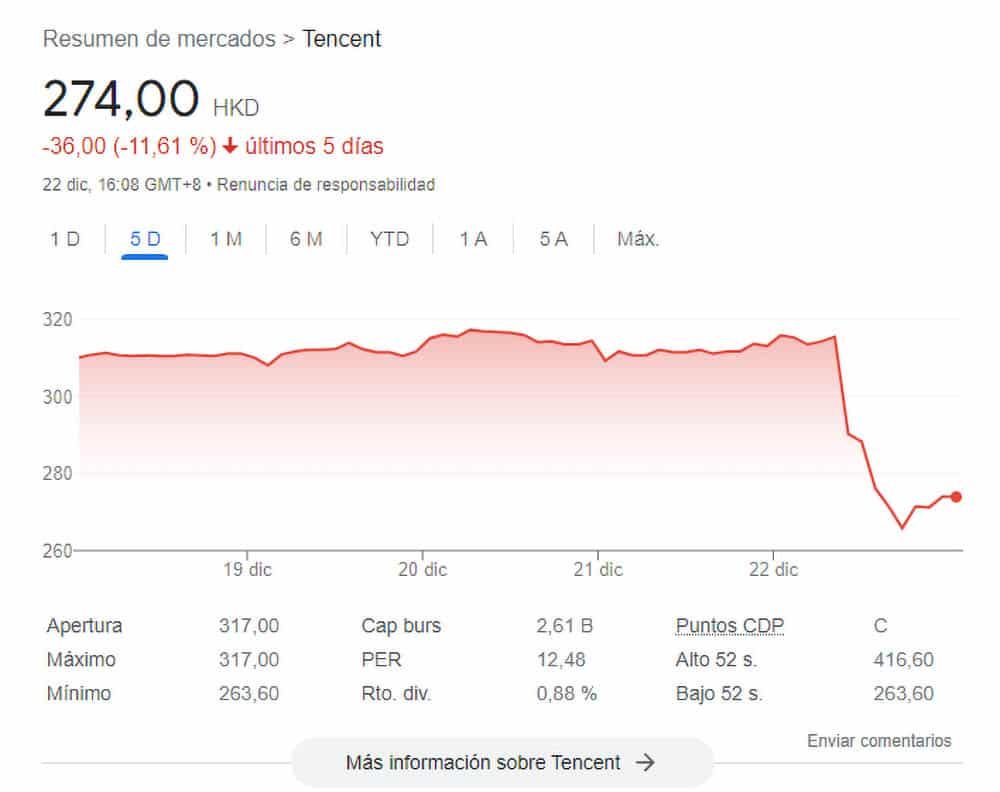Show the YTD chart range

pos(389,239)
